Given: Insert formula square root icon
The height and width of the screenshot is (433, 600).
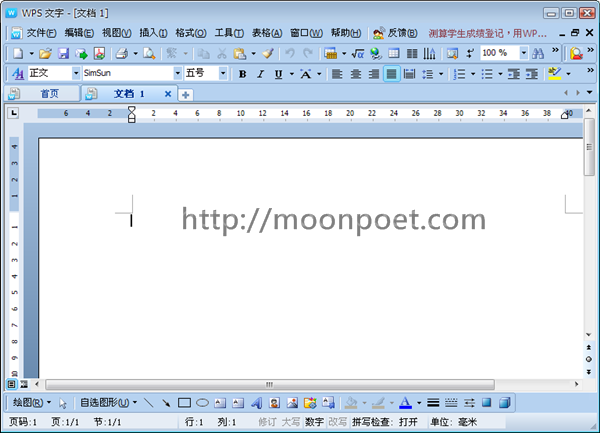Looking at the screenshot, I should (x=357, y=53).
